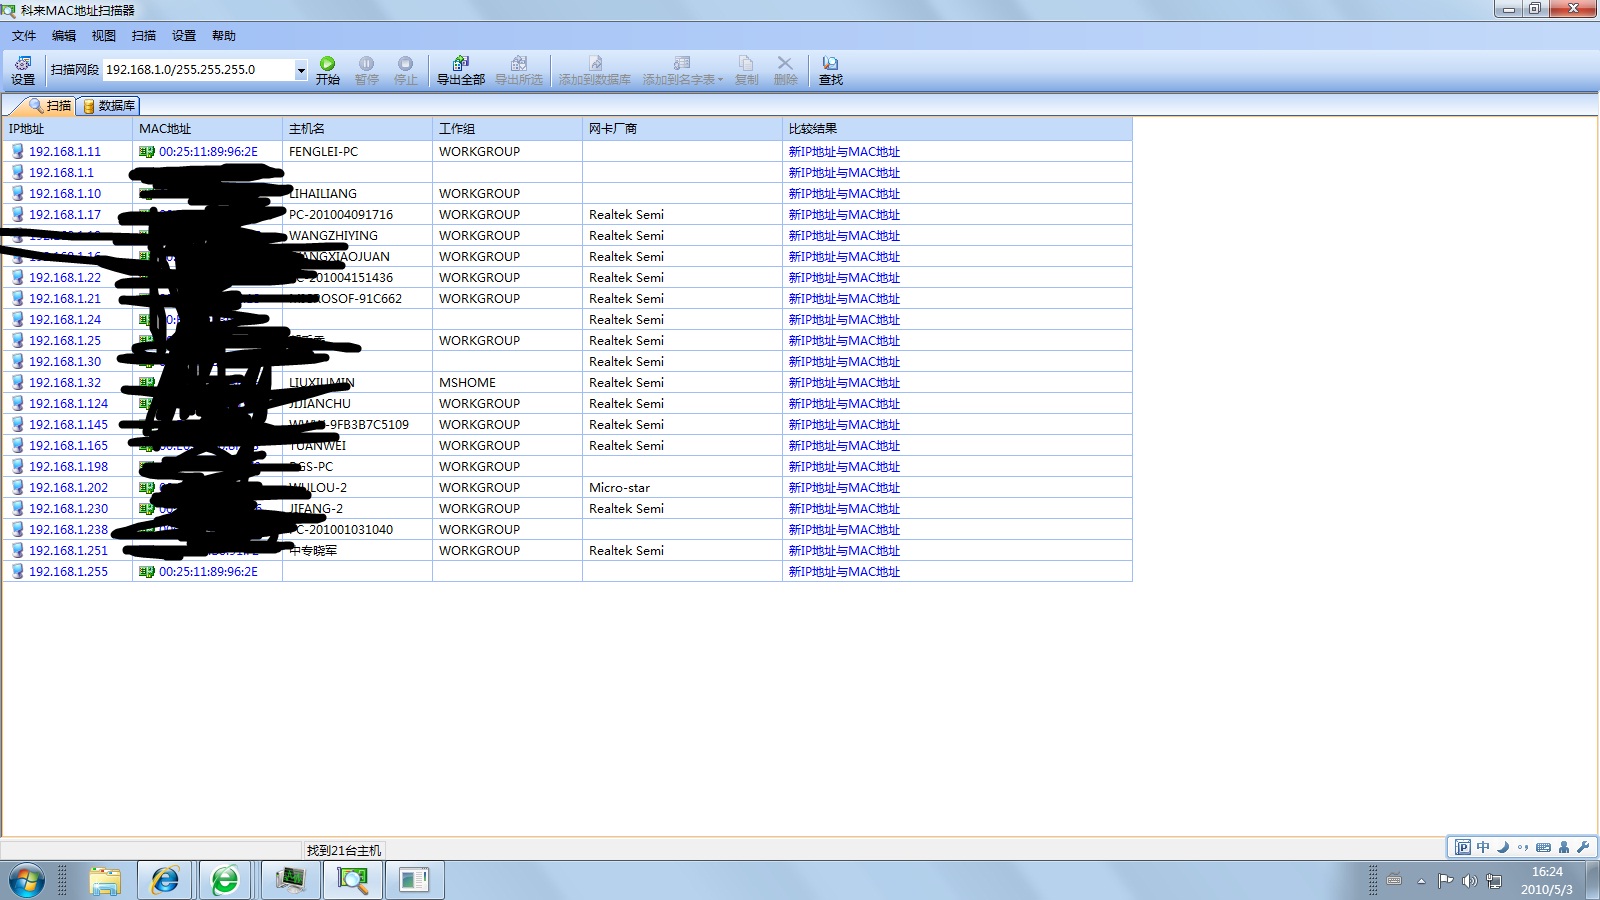1600x900 pixels.
Task: Click the 停止 stop toolbar icon
Action: click(405, 70)
